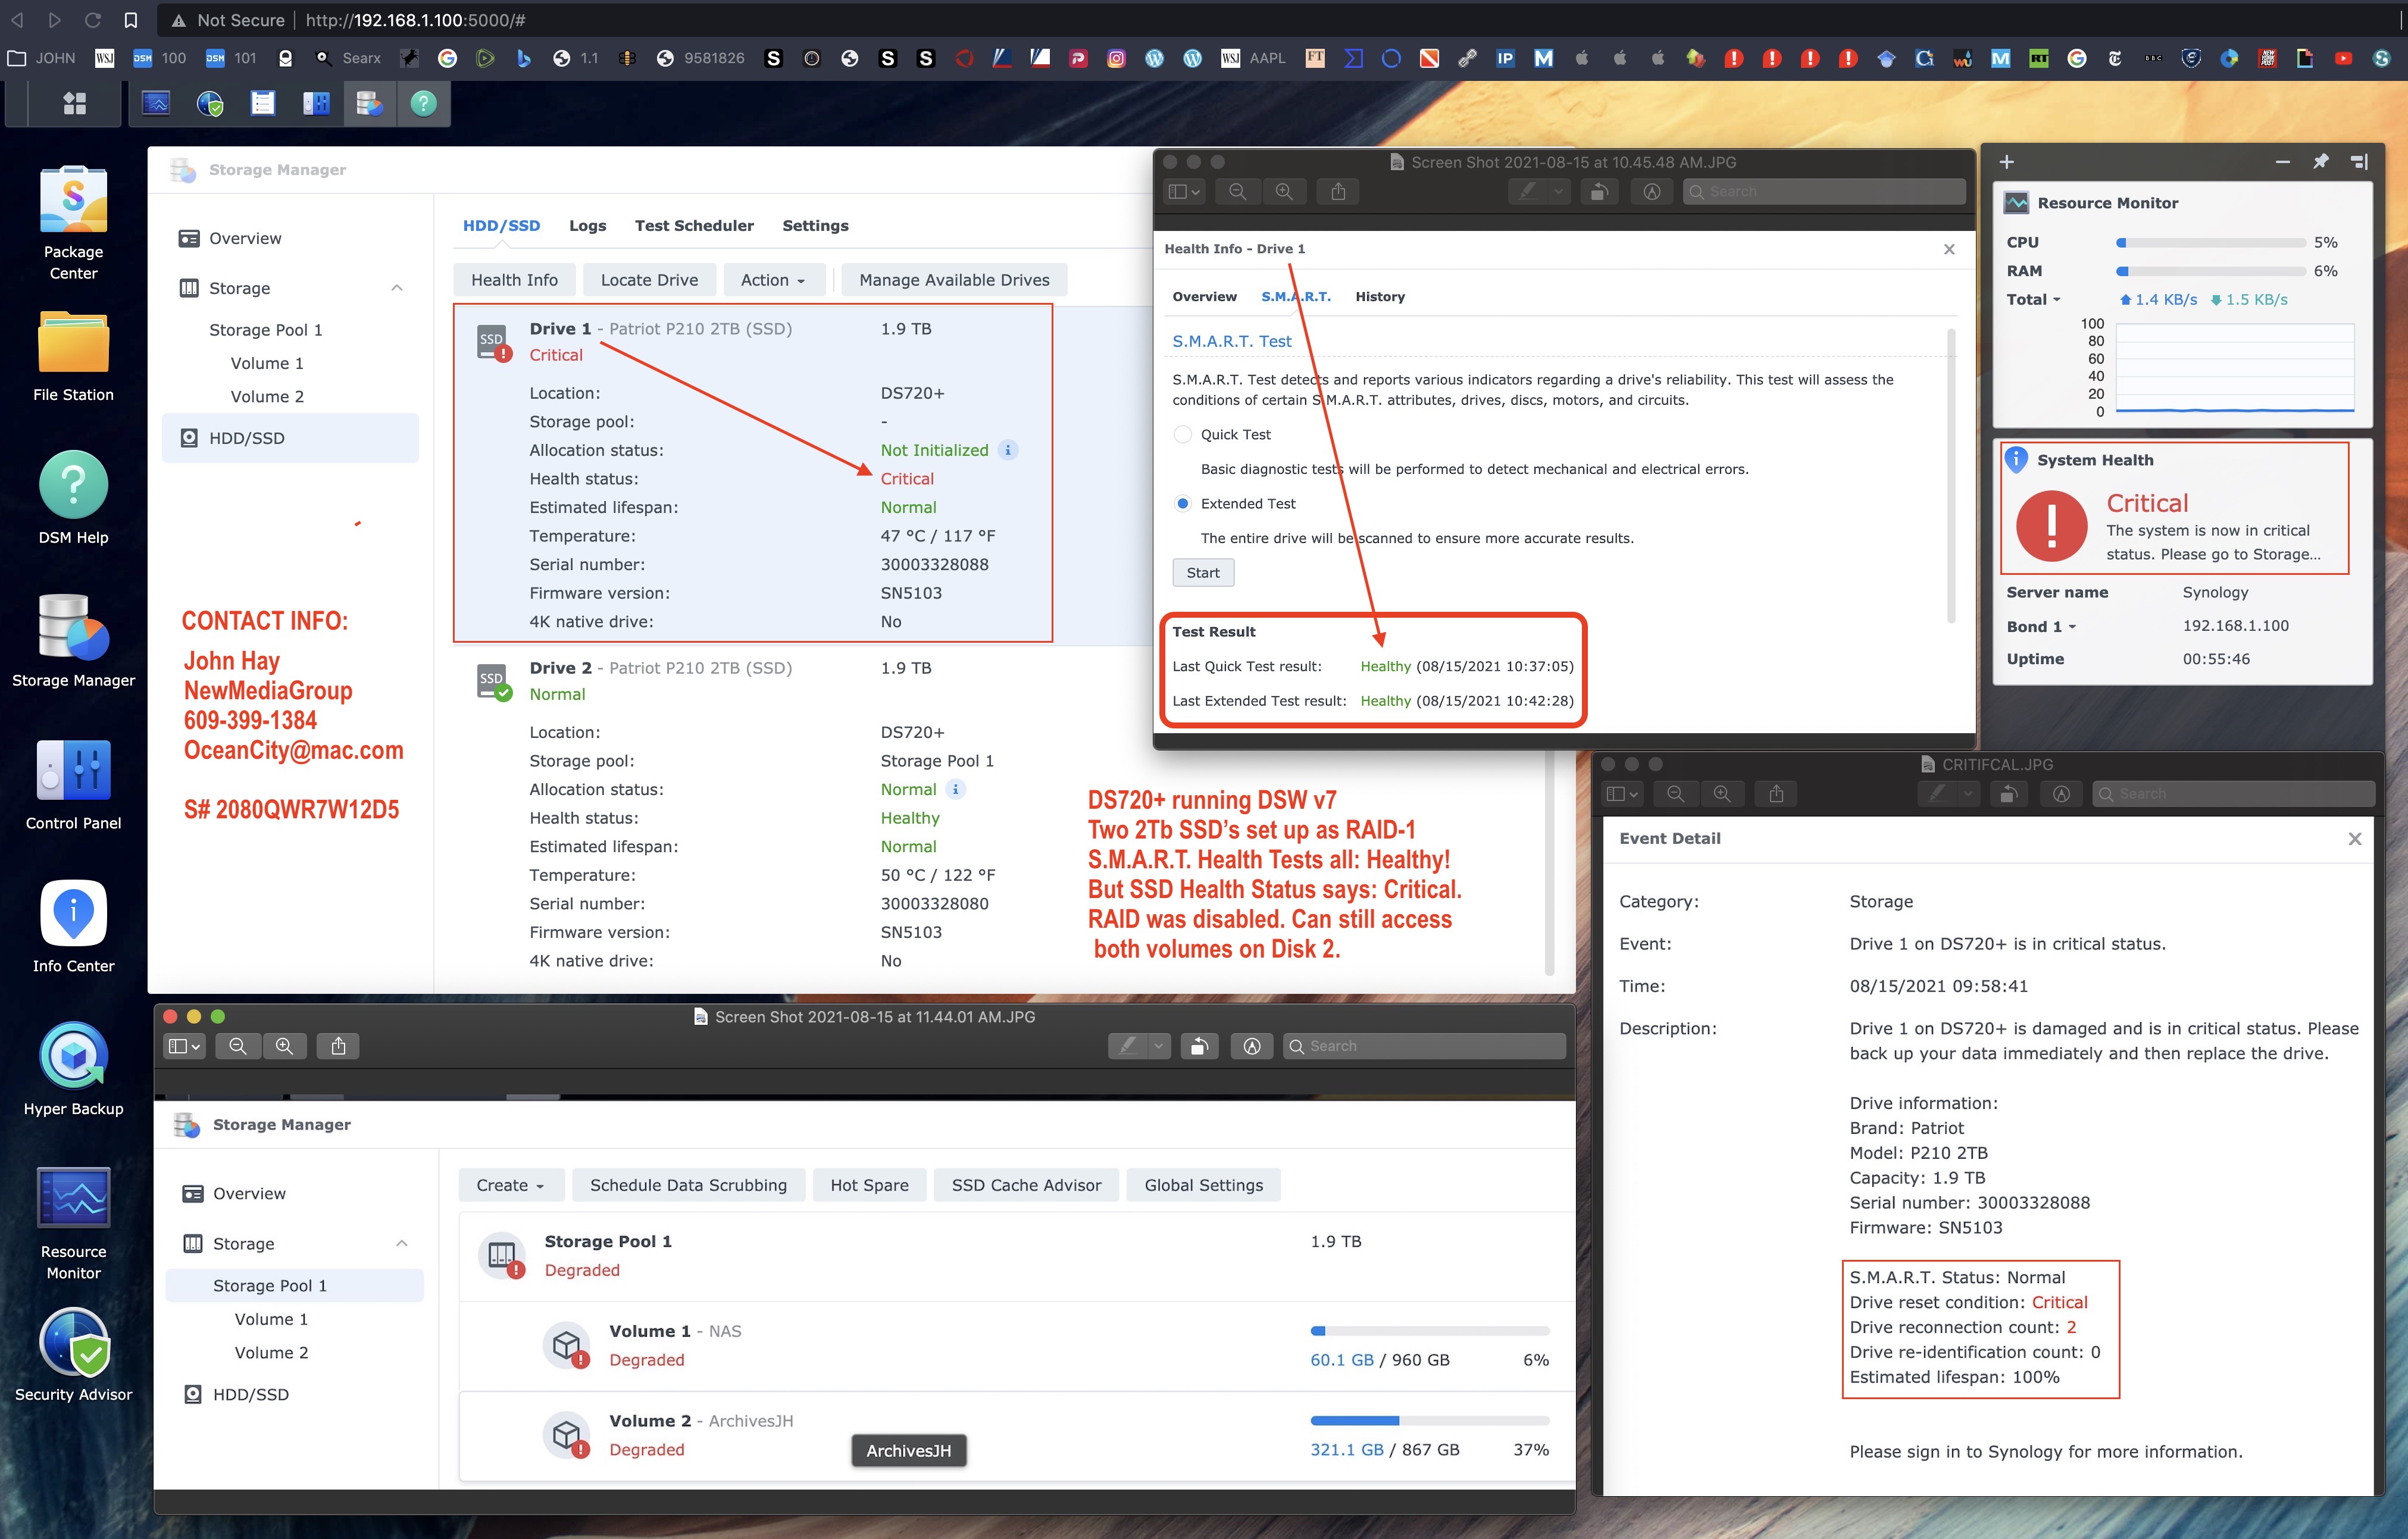This screenshot has height=1539, width=2408.
Task: Zoom in on the 11.44.01 AM screenshot preview
Action: [284, 1046]
